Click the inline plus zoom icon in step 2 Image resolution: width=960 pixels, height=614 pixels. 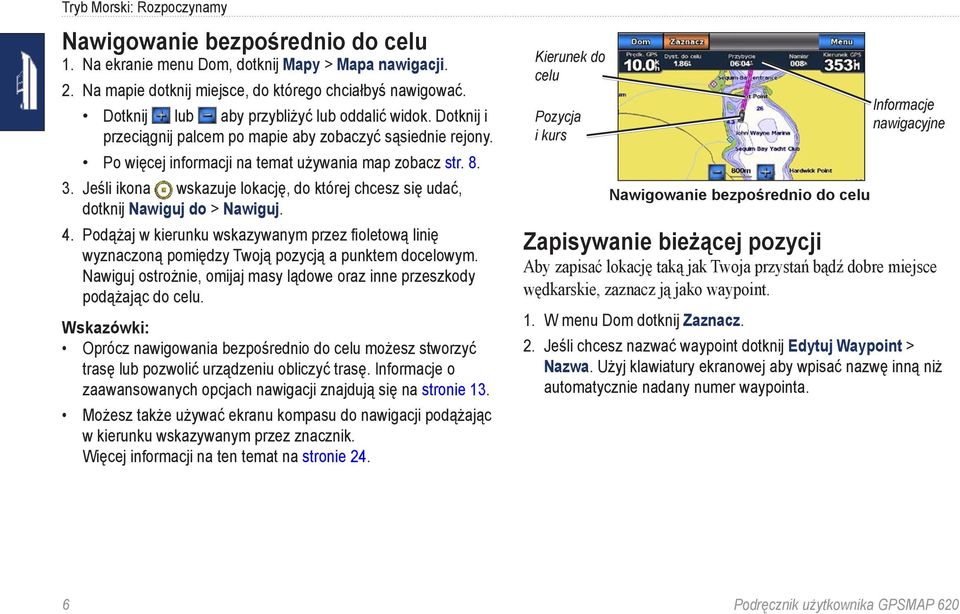161,115
